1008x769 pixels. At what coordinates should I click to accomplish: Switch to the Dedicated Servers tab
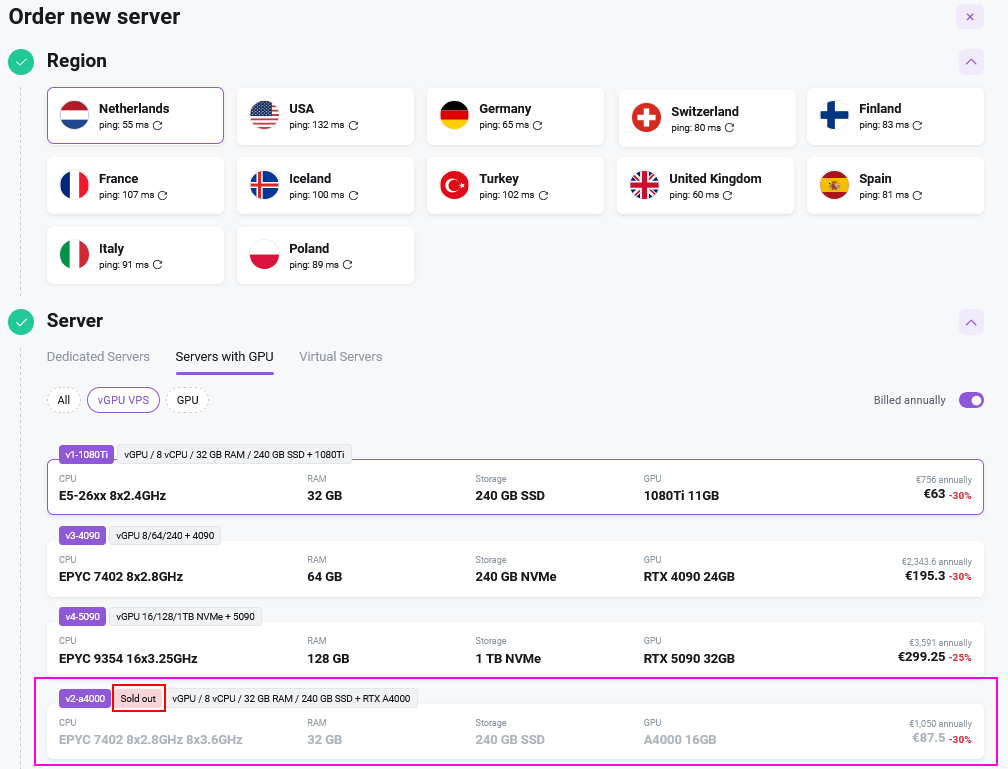(x=98, y=357)
